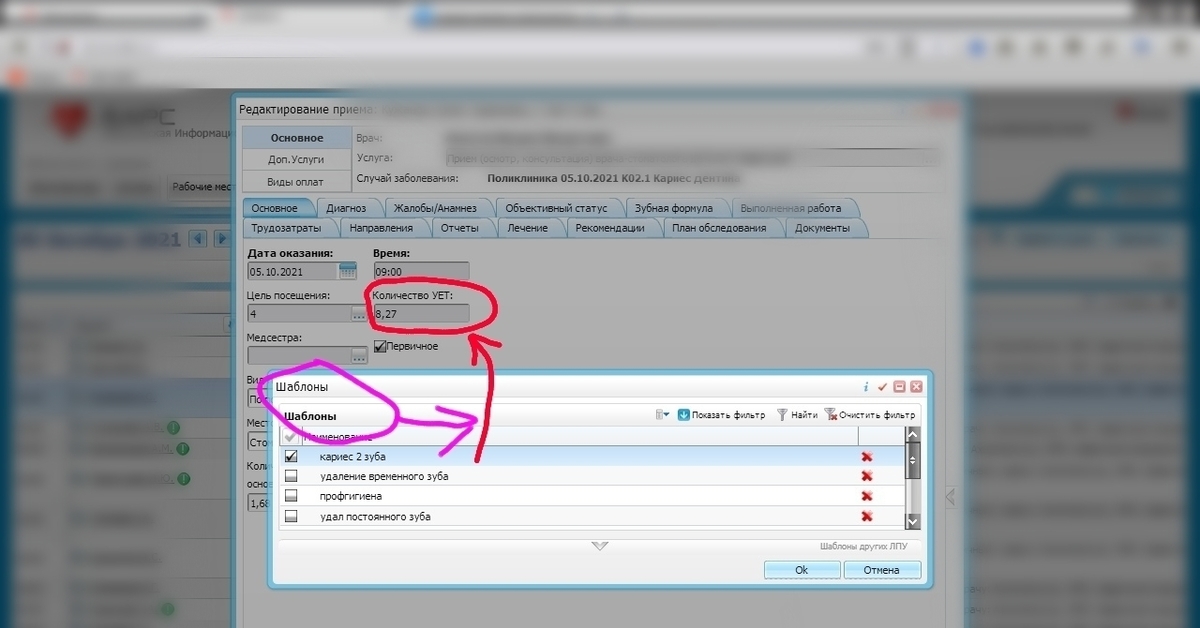Check the удаление временного зуба template
Image resolution: width=1200 pixels, height=628 pixels.
pyautogui.click(x=291, y=477)
